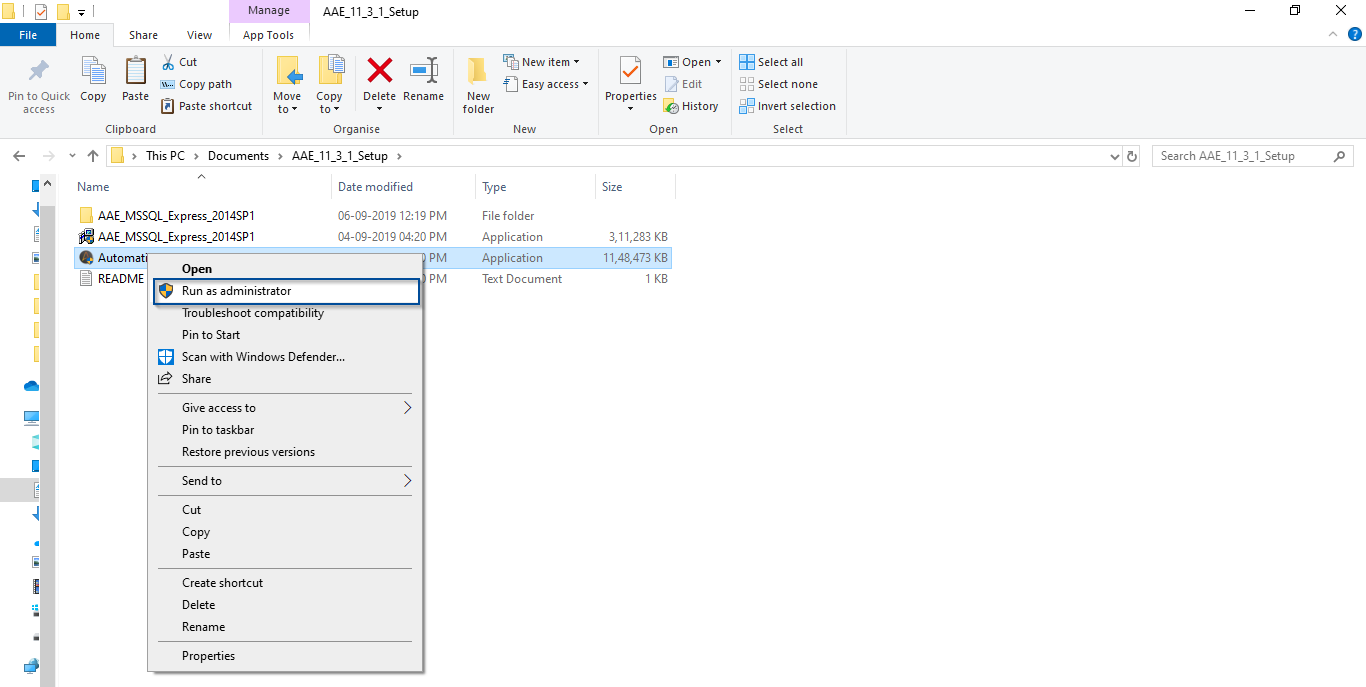Click the red Delete icon in ribbon
Viewport: 1366px width, 687px height.
379,72
